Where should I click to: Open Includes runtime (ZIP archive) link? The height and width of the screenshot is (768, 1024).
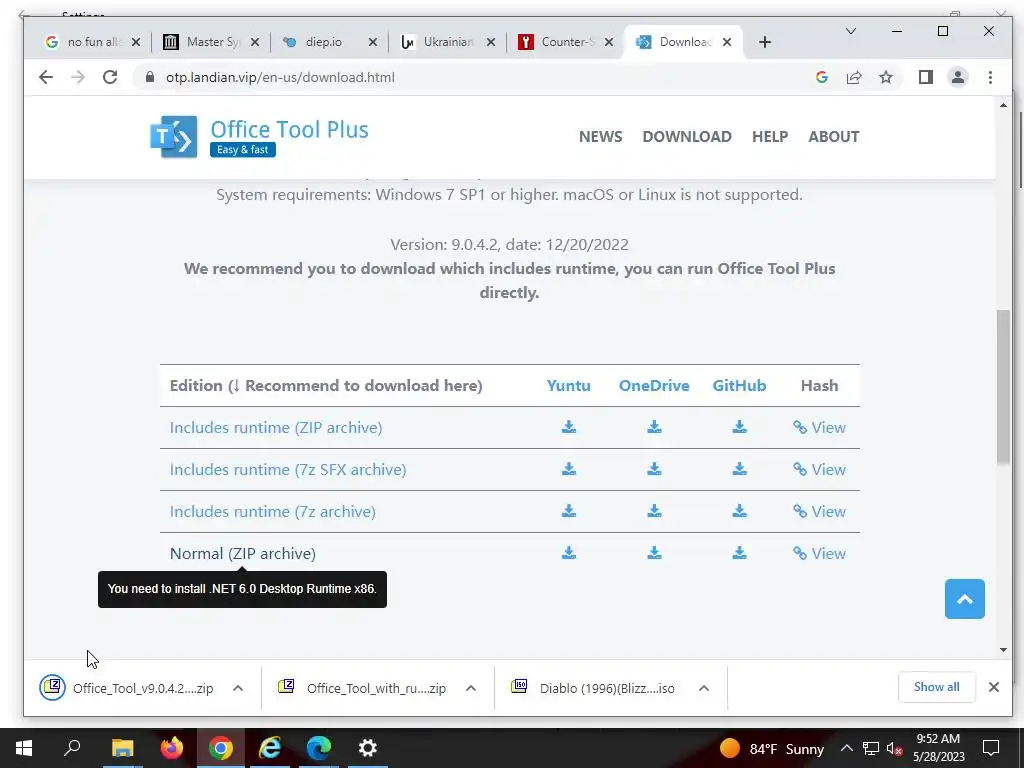[276, 428]
